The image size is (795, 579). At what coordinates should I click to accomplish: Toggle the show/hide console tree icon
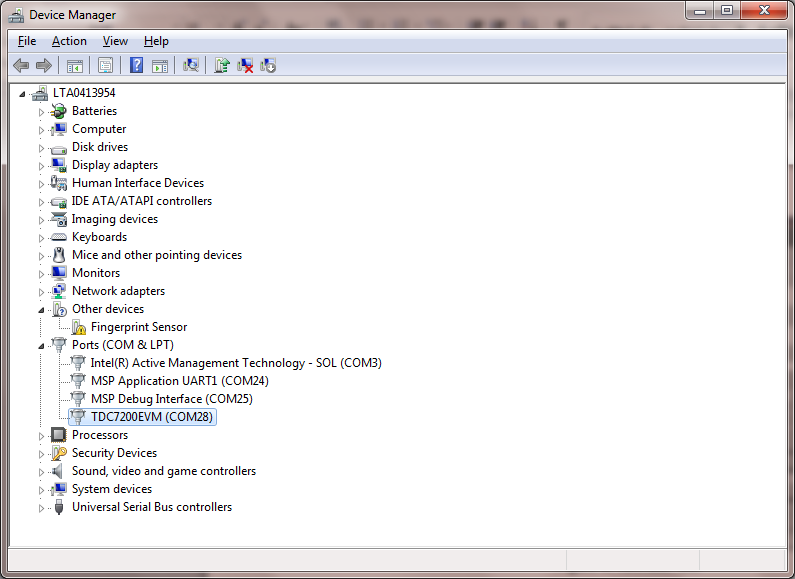[x=75, y=65]
